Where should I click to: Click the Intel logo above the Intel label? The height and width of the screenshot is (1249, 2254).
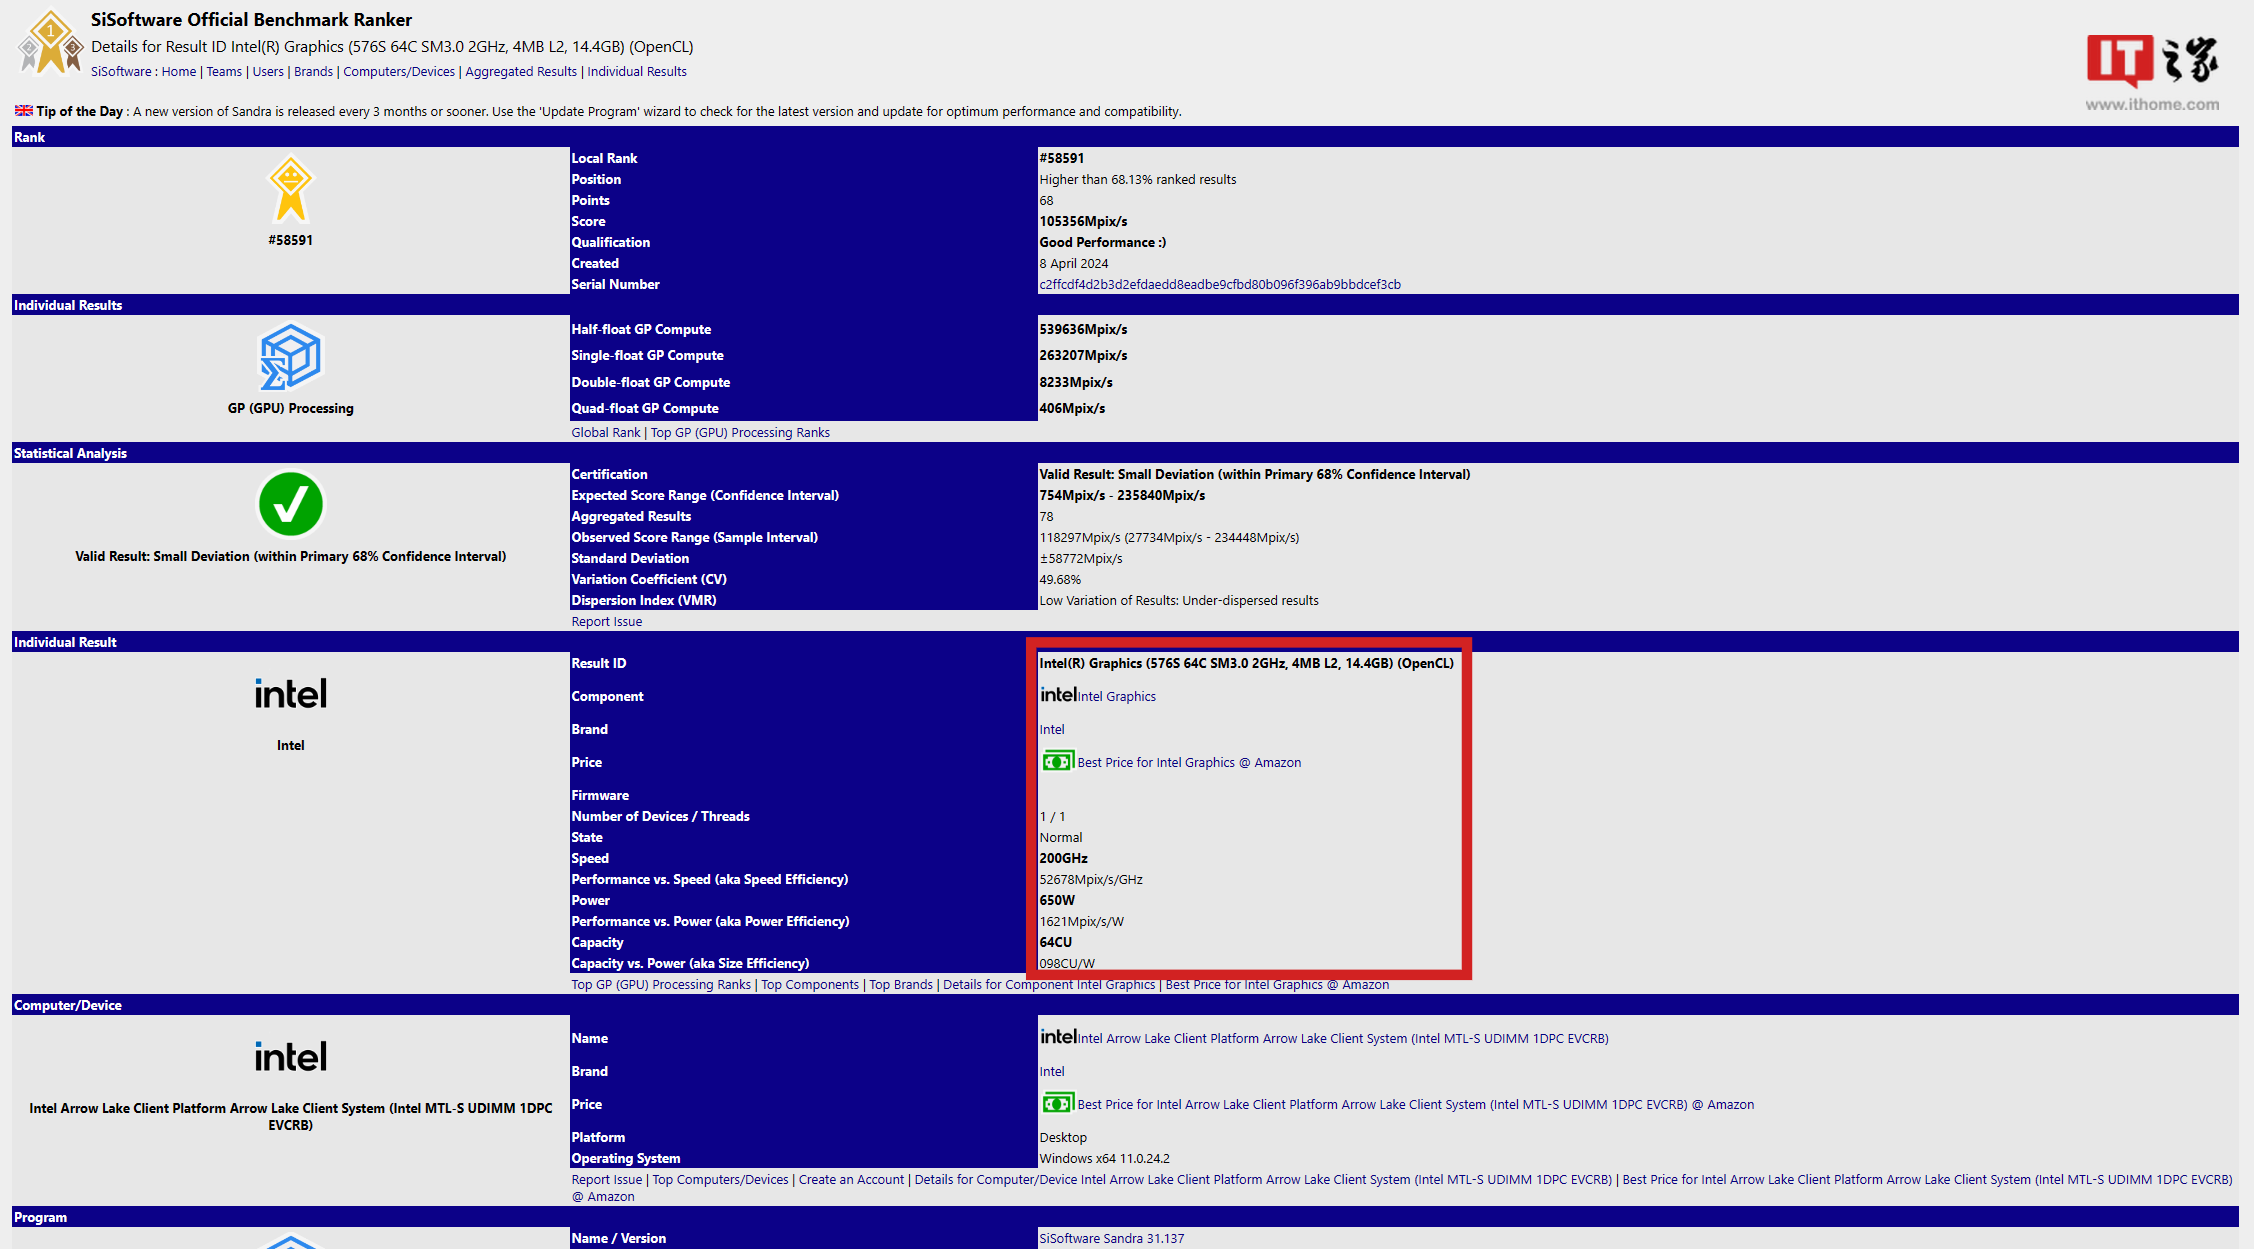click(x=290, y=693)
